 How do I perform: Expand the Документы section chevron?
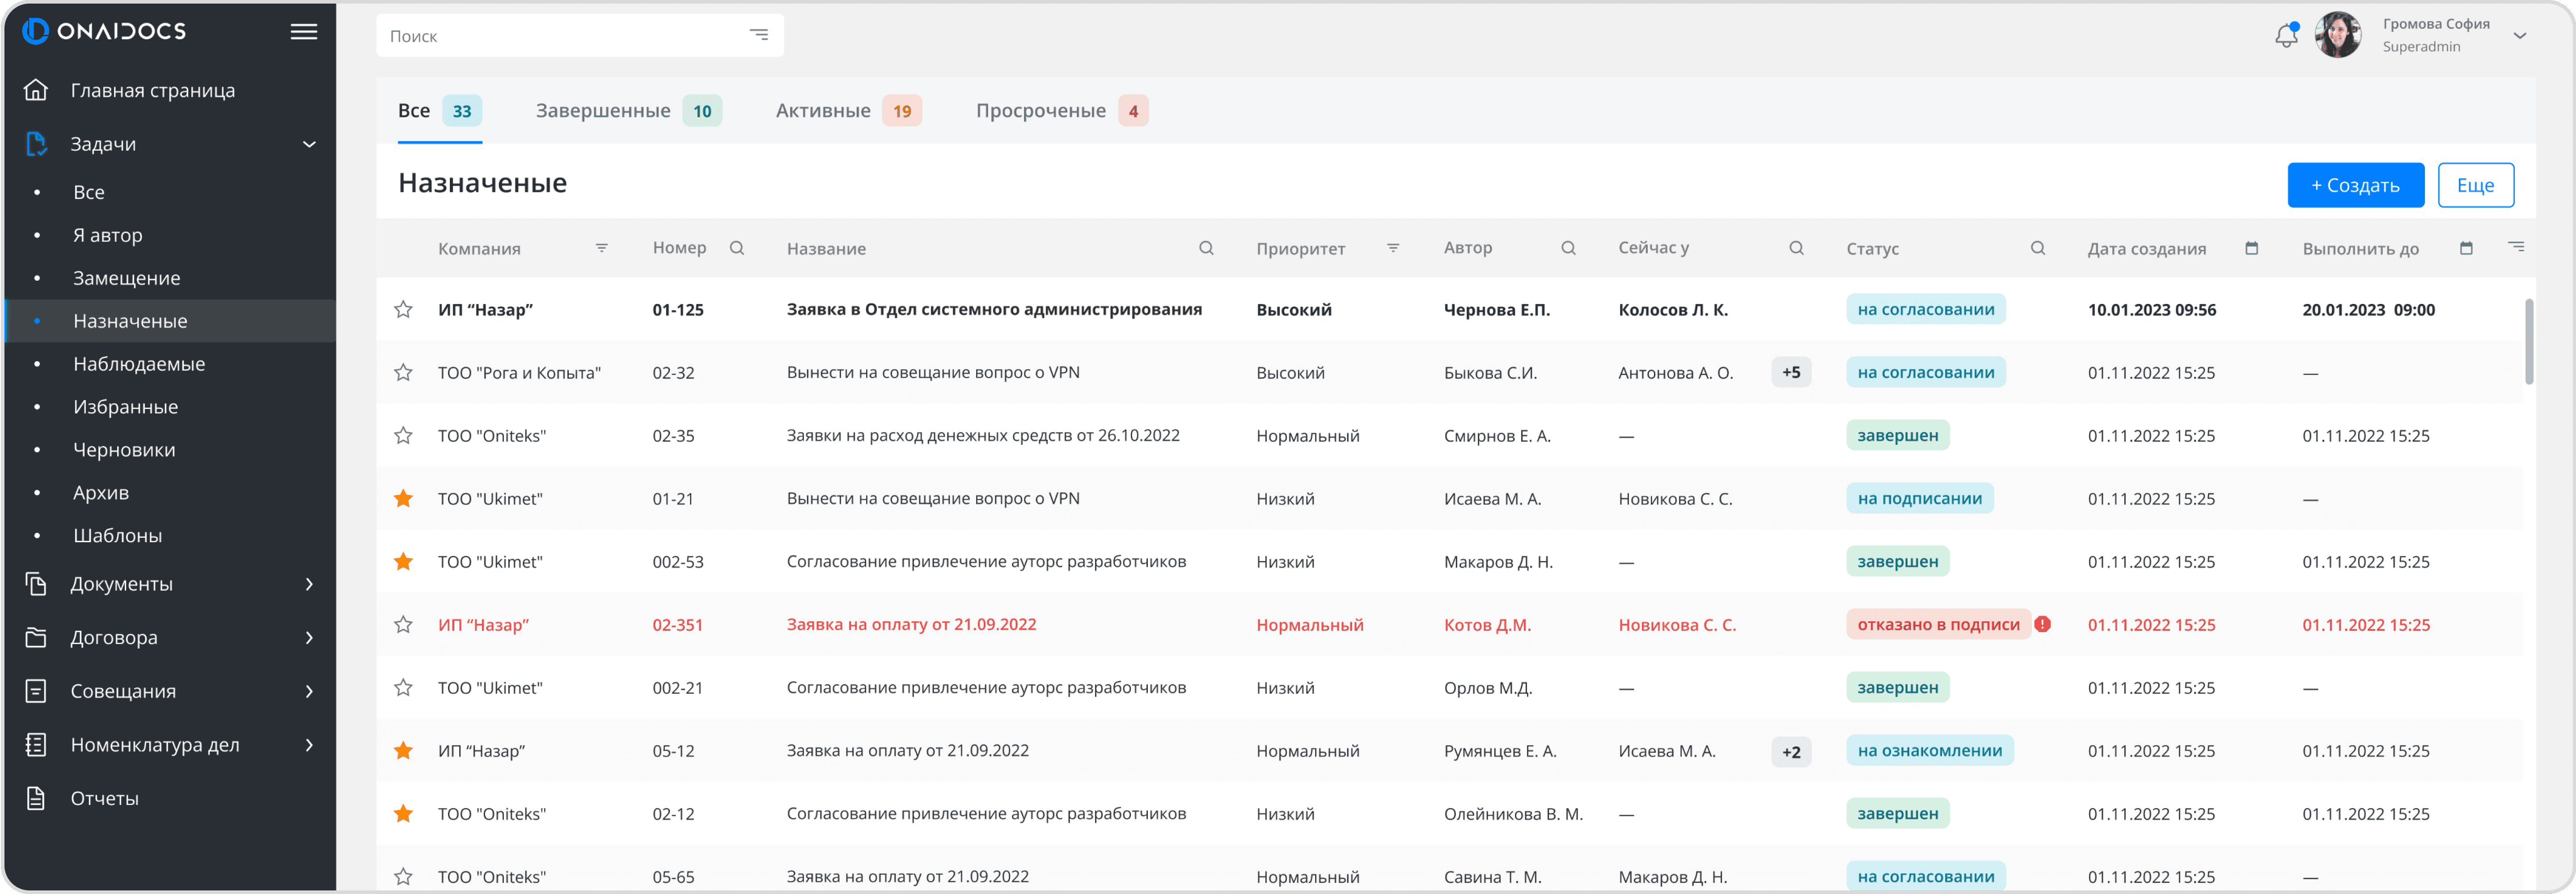pyautogui.click(x=309, y=584)
